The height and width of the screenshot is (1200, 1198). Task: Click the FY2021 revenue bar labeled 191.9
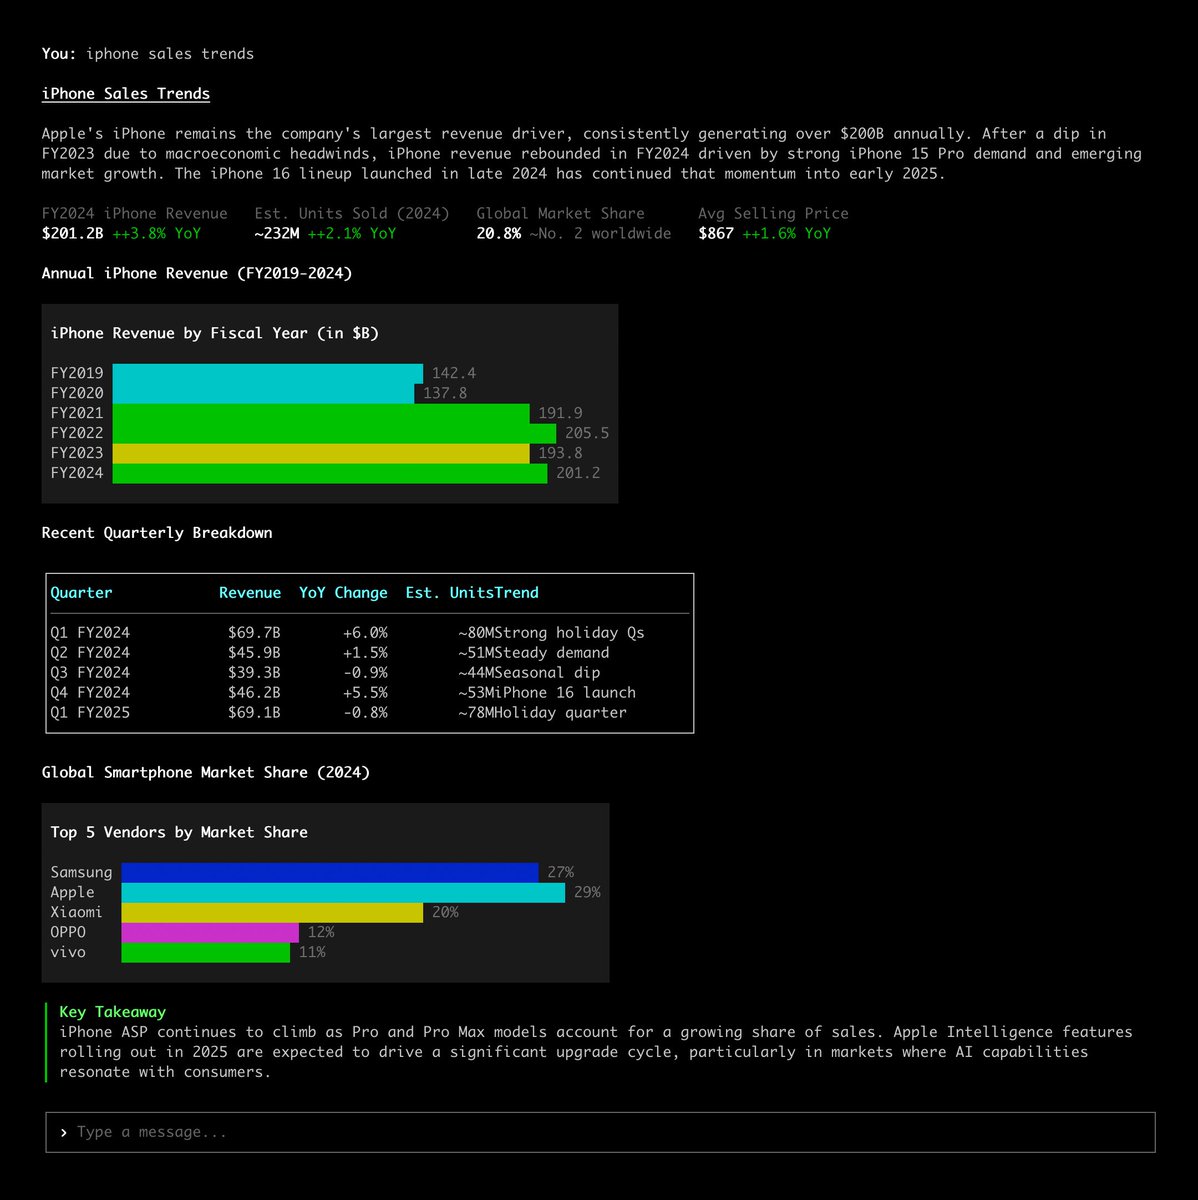(321, 413)
